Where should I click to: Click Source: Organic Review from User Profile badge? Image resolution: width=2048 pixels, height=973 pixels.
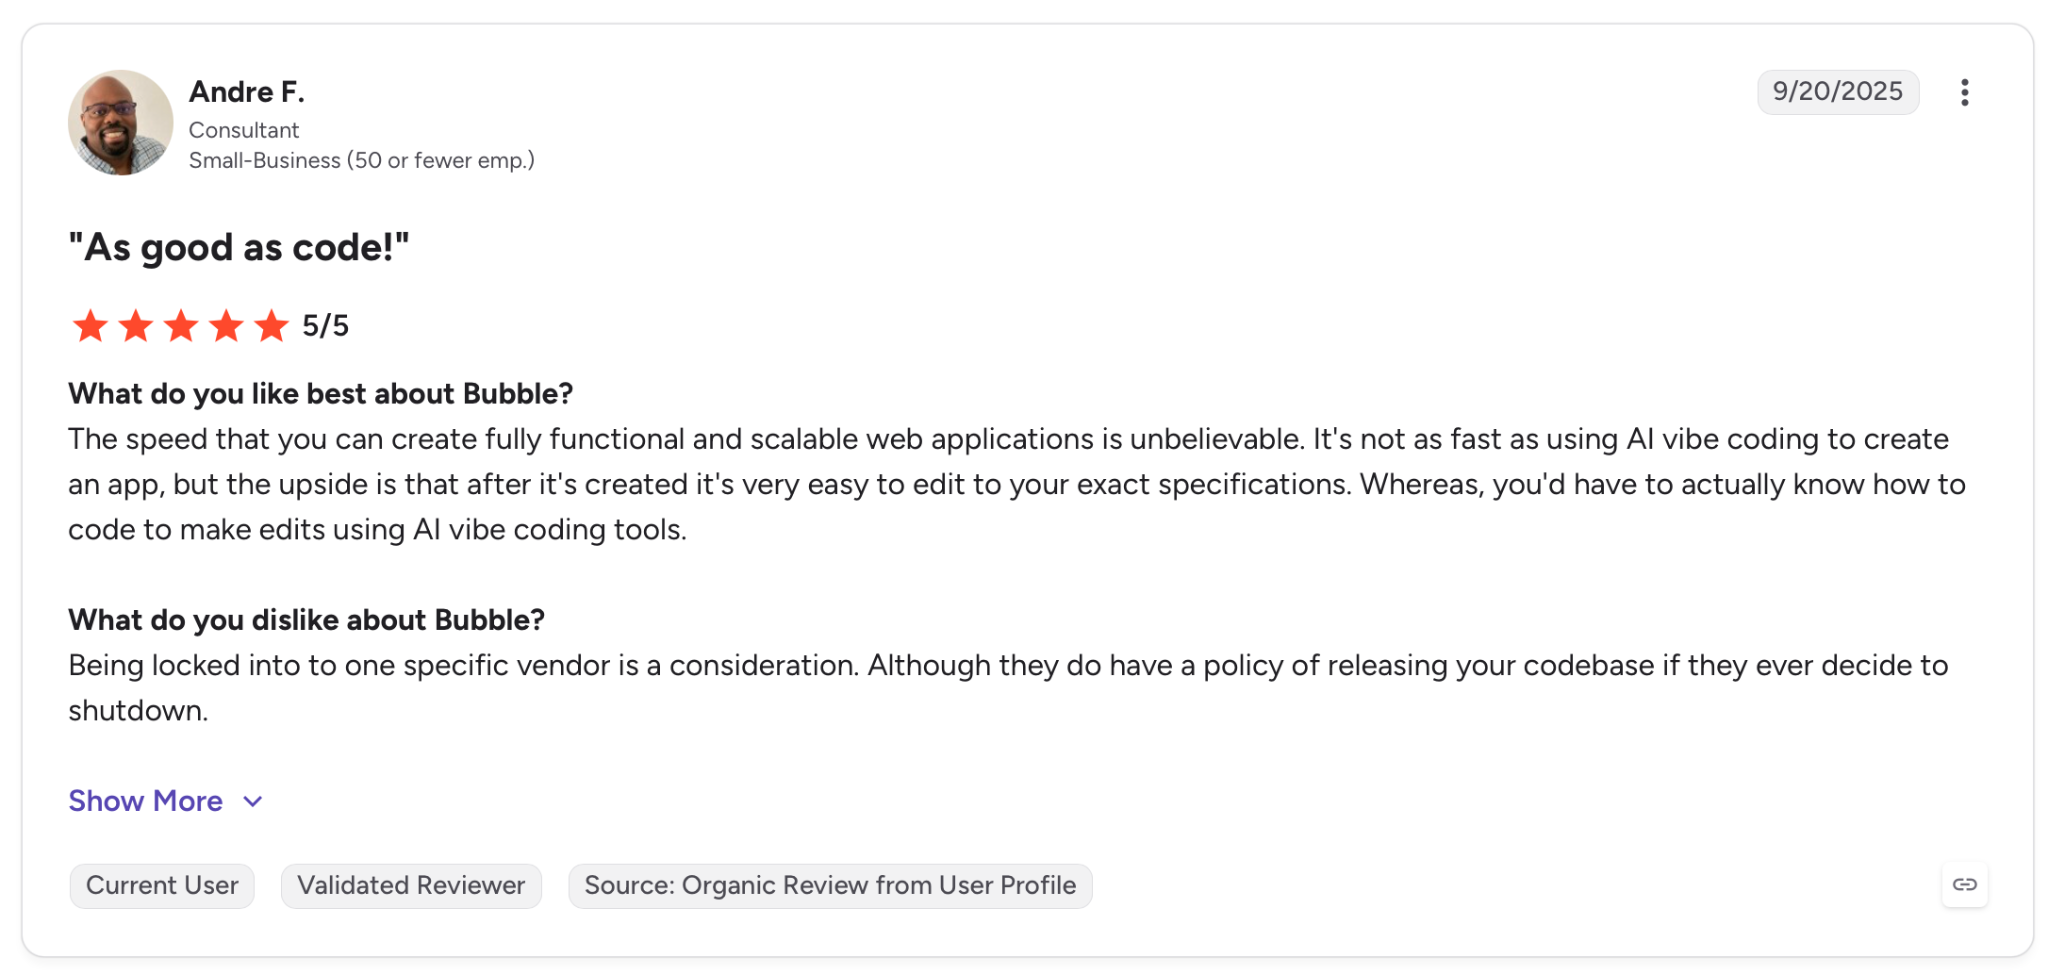tap(830, 886)
